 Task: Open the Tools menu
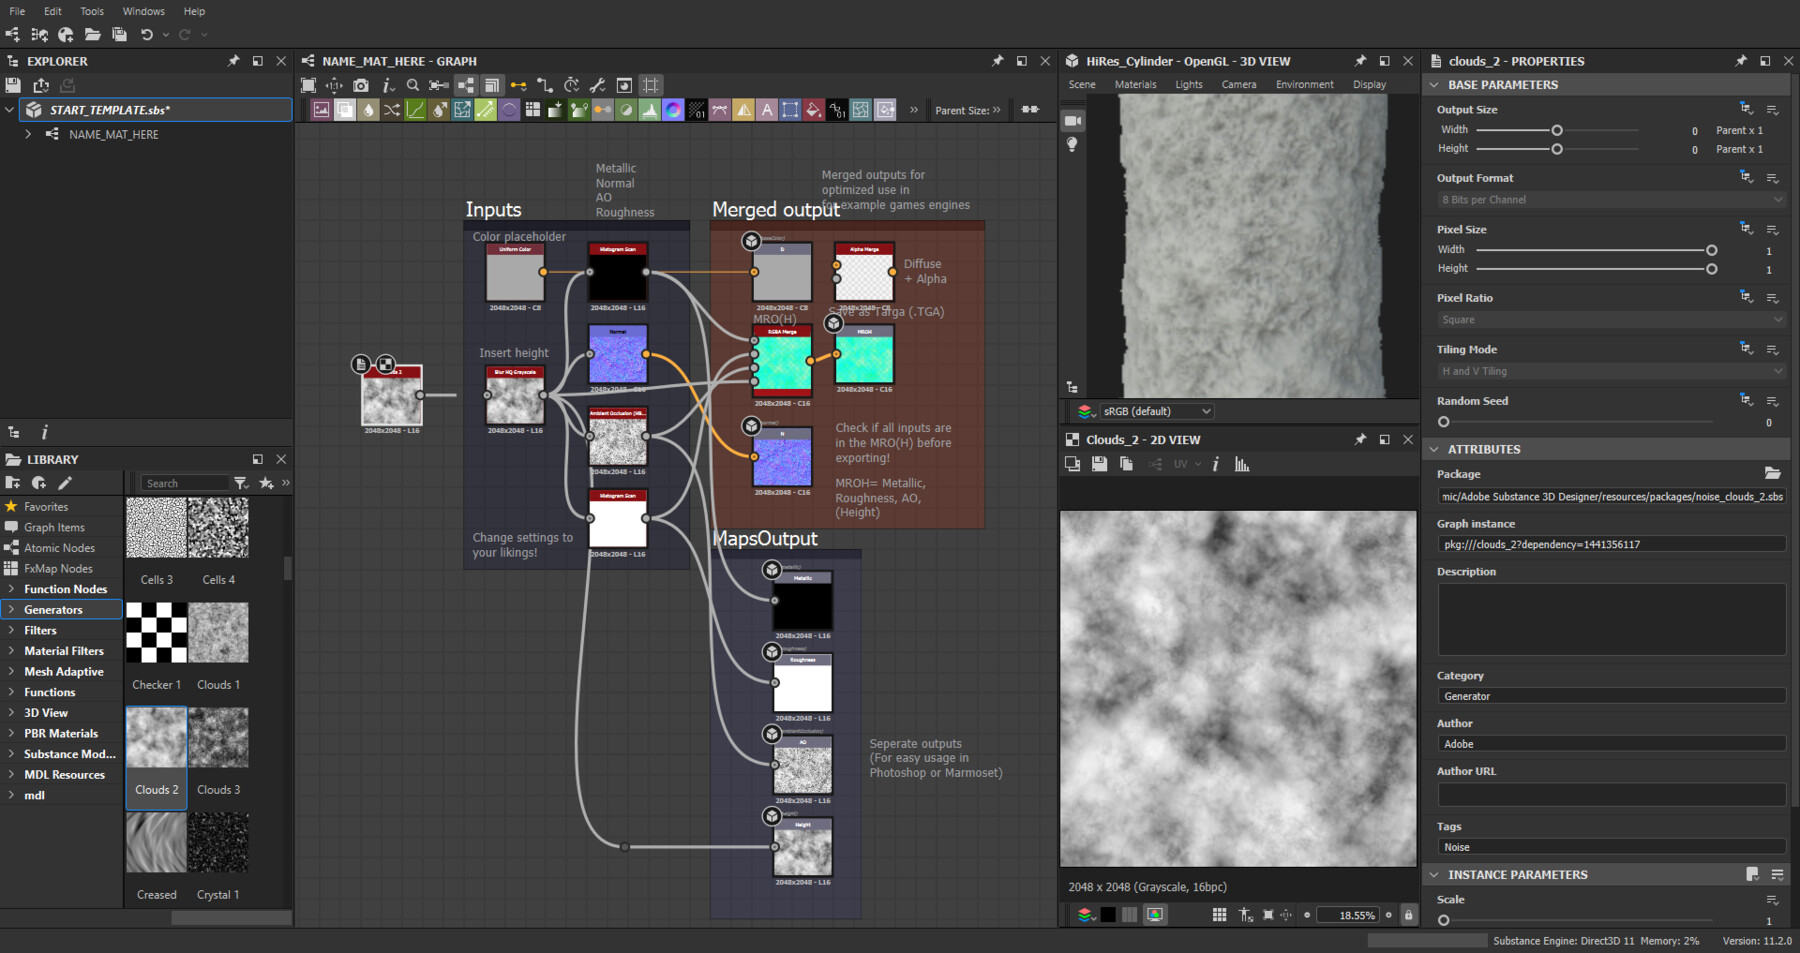[91, 11]
